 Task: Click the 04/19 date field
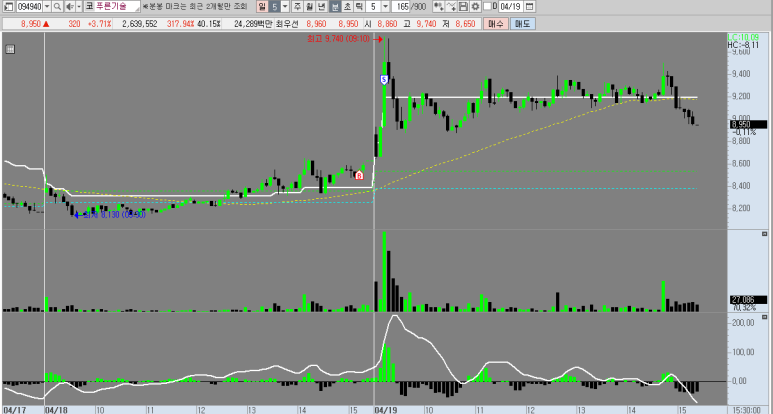510,6
